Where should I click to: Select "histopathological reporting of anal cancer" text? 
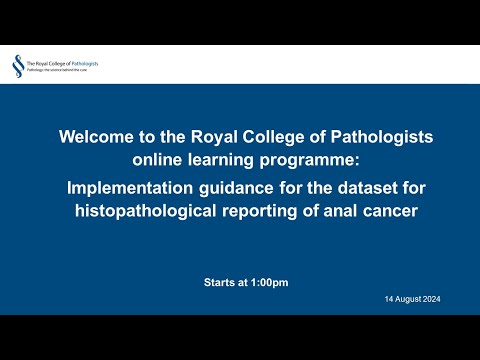(x=246, y=211)
